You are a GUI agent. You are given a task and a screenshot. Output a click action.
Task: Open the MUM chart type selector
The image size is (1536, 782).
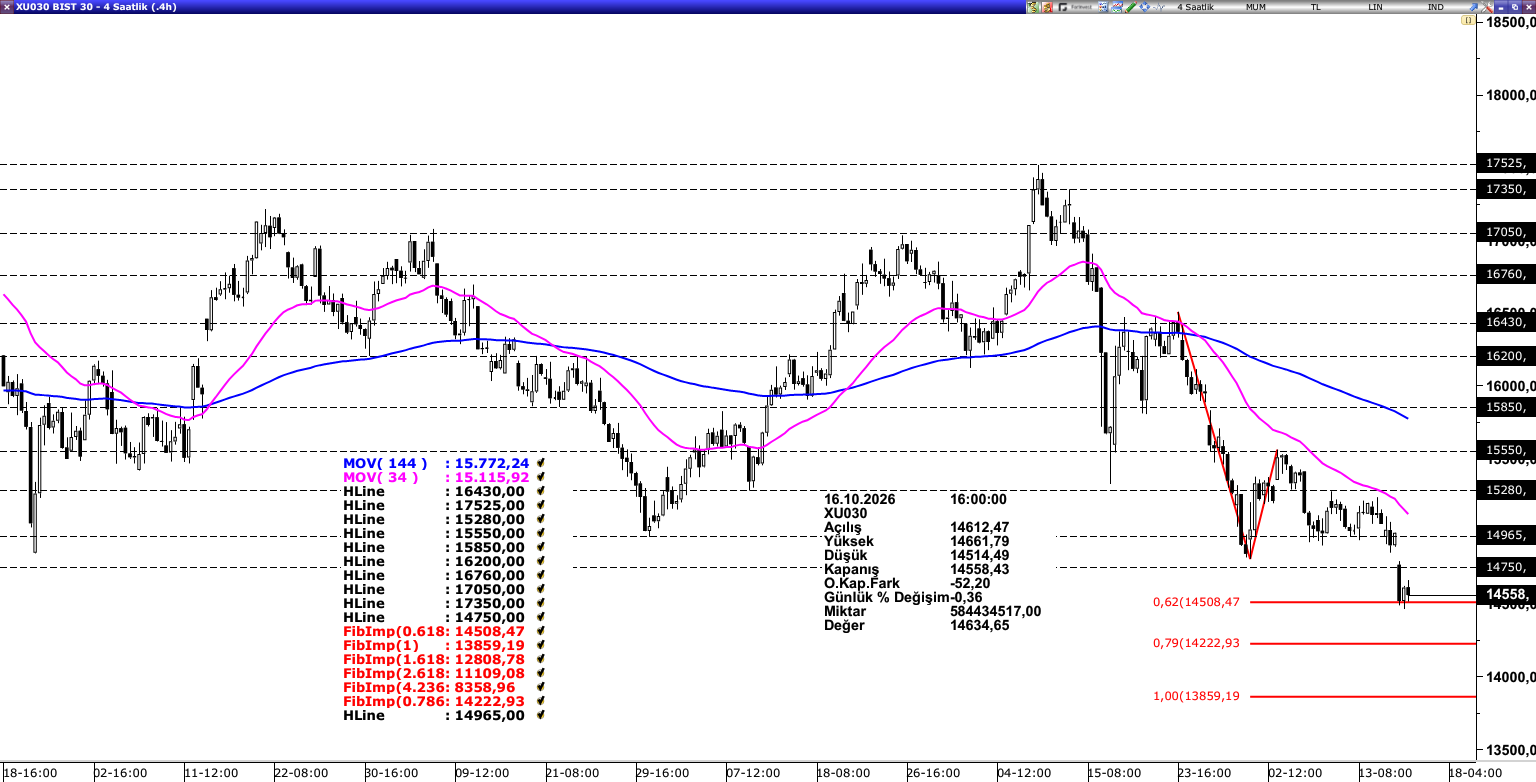point(1256,7)
